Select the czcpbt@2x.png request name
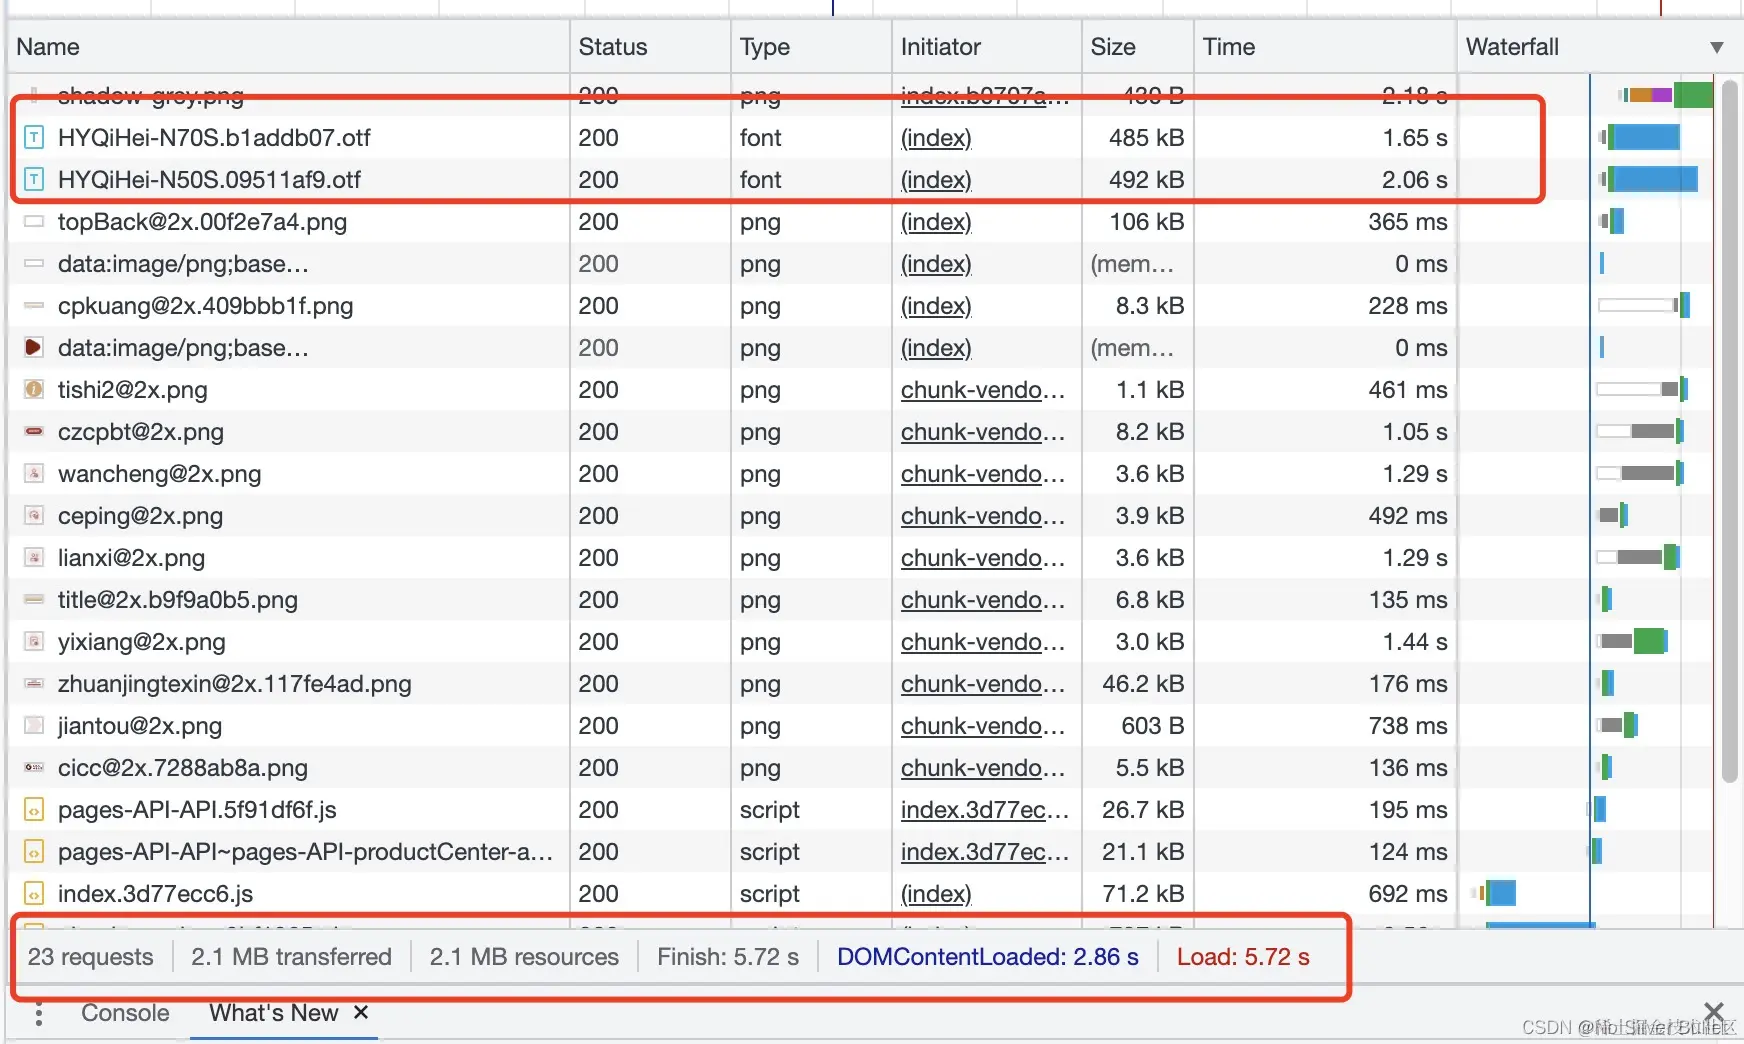This screenshot has width=1744, height=1044. coord(141,432)
